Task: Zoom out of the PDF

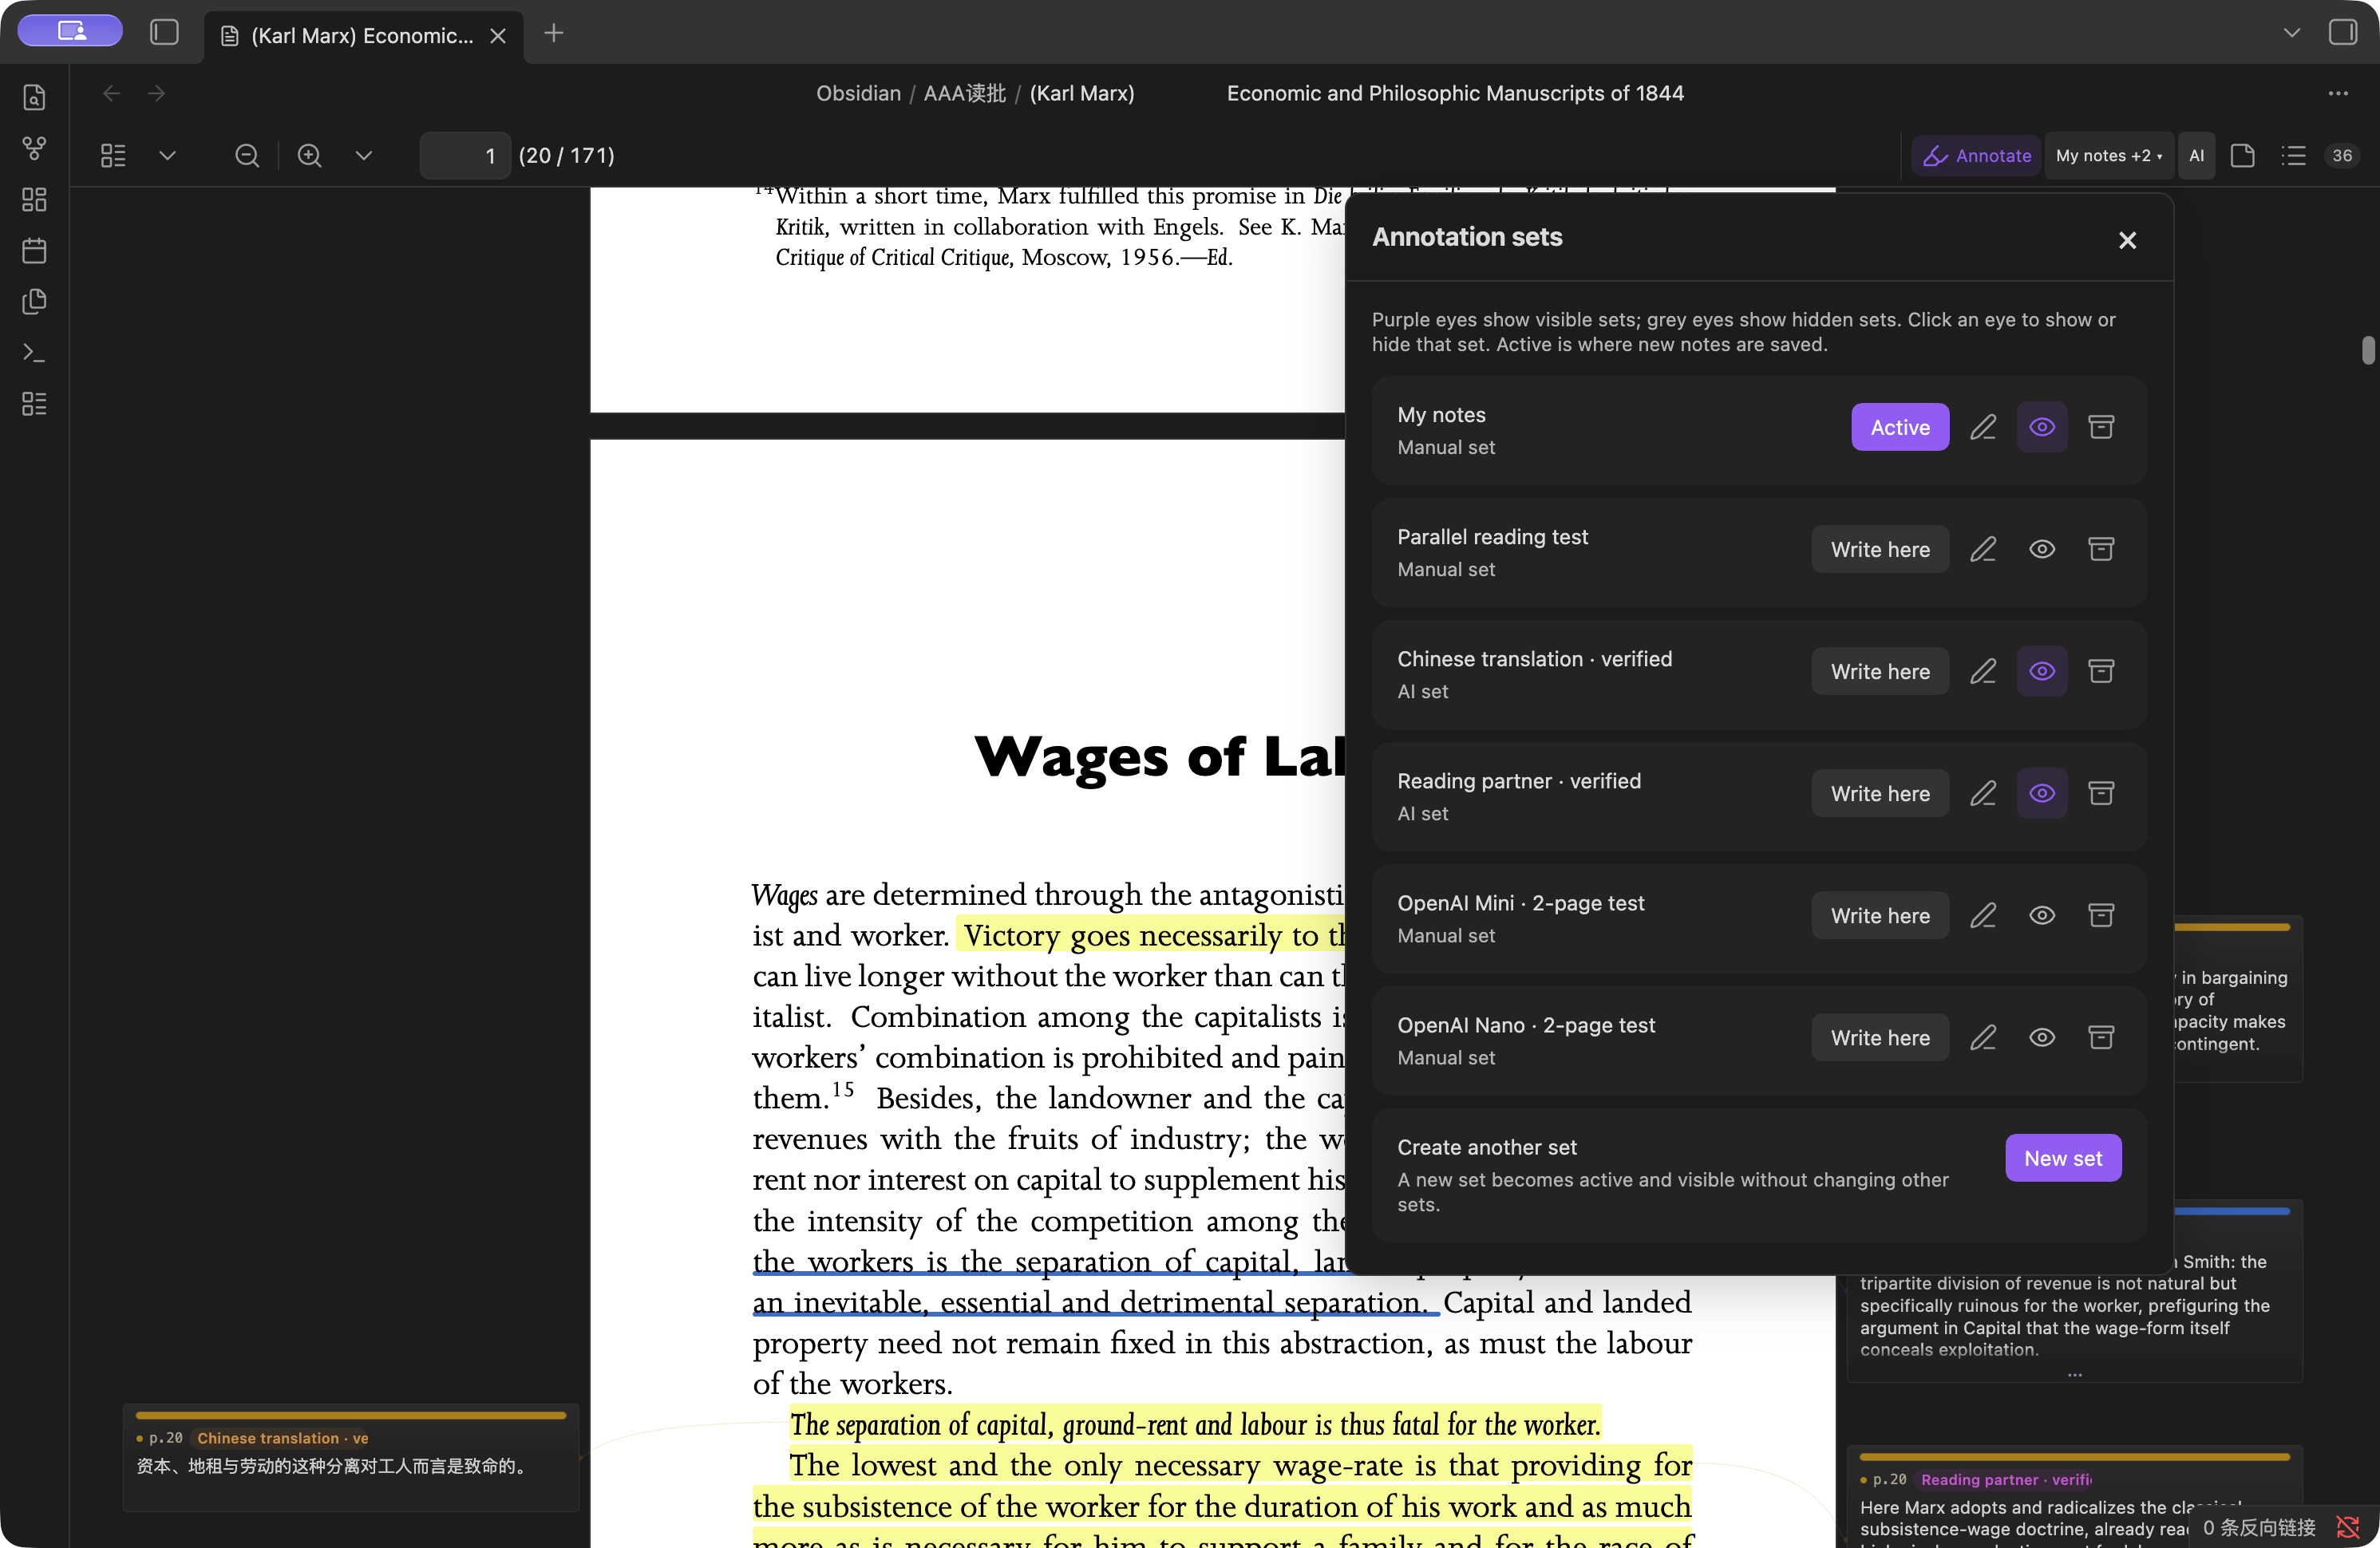Action: [x=247, y=155]
